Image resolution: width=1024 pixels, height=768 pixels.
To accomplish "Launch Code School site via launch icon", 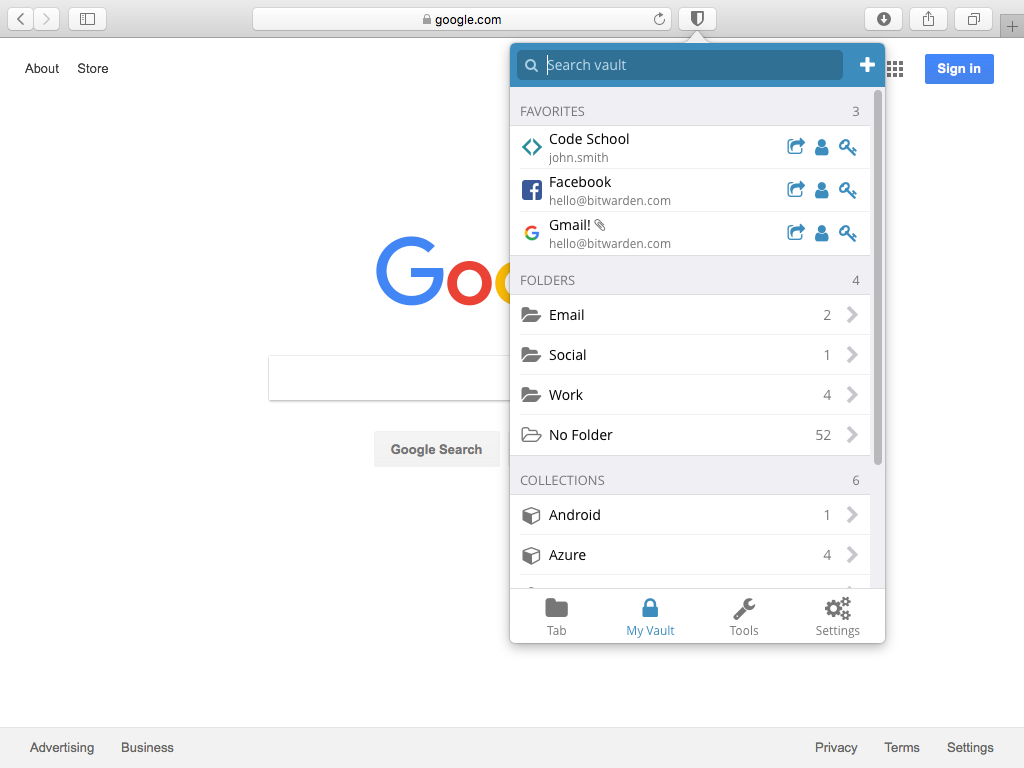I will pyautogui.click(x=795, y=146).
